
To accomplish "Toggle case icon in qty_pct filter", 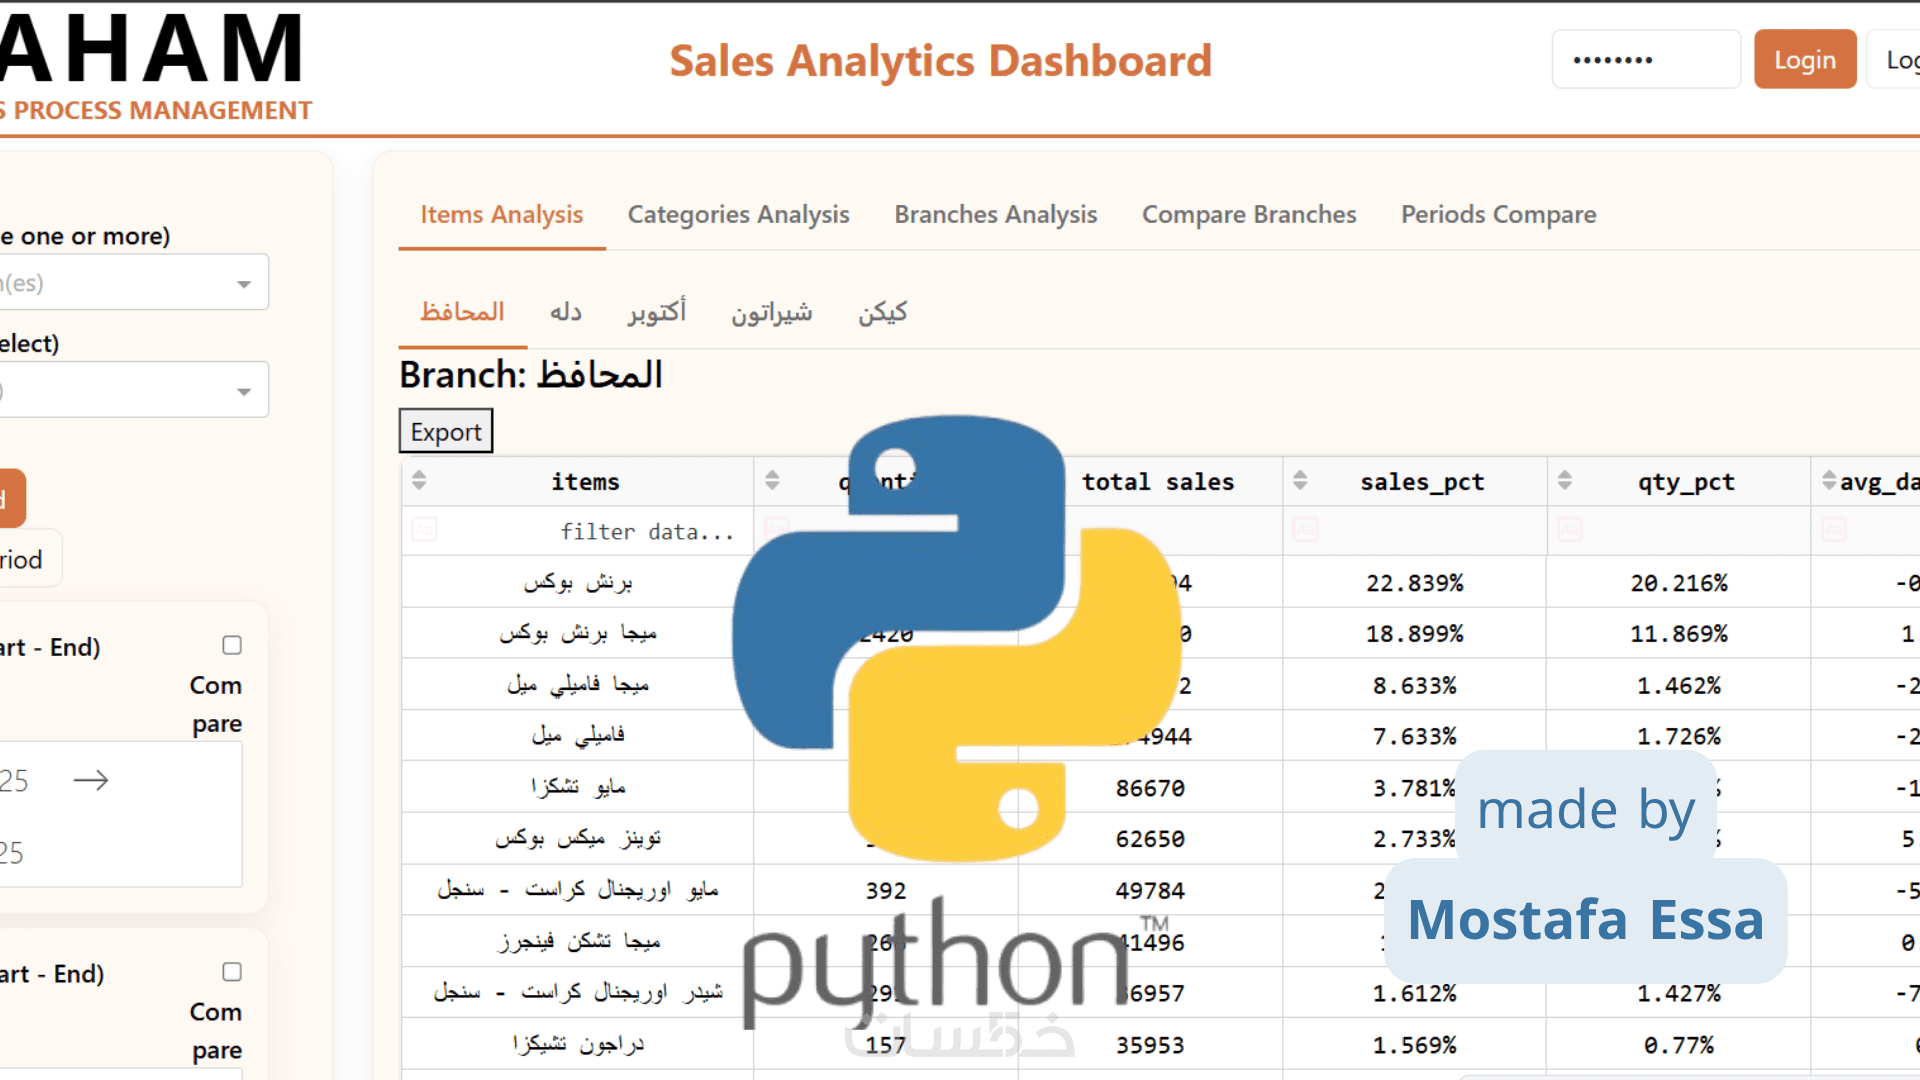I will point(1570,530).
